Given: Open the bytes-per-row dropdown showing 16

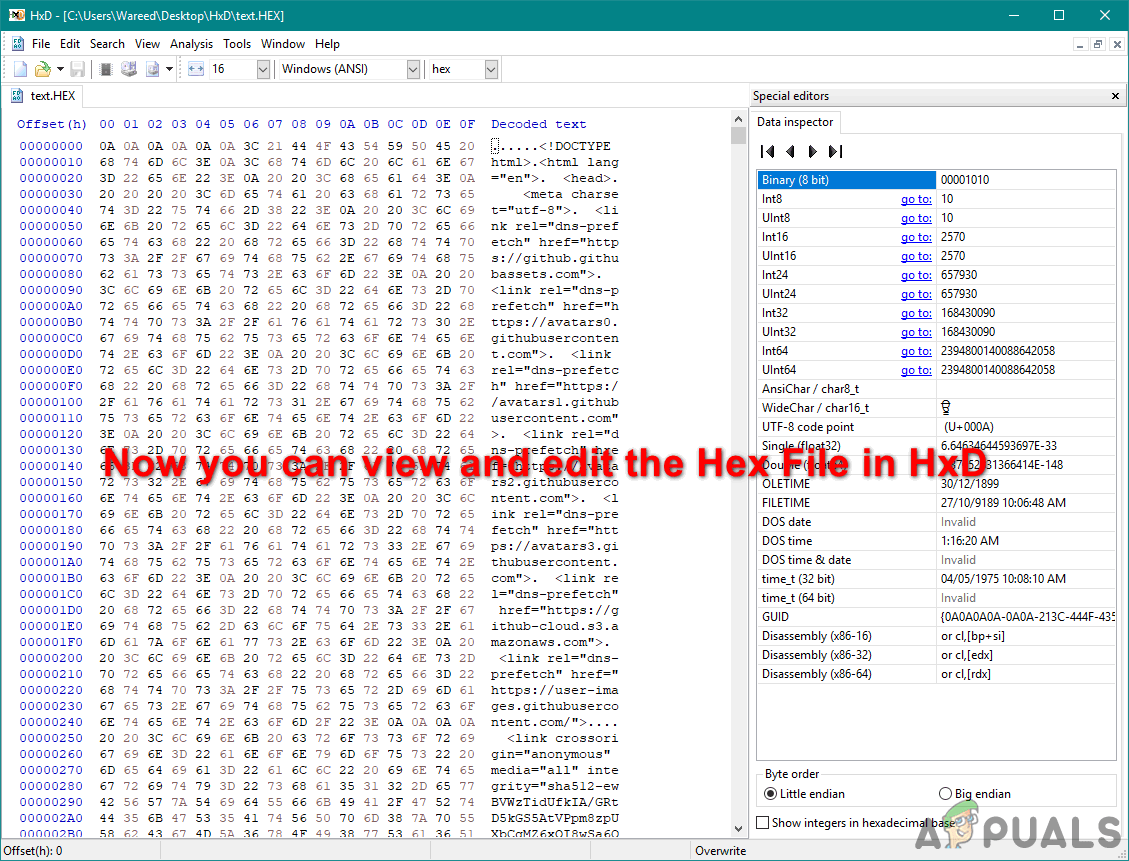Looking at the screenshot, I should (x=263, y=69).
